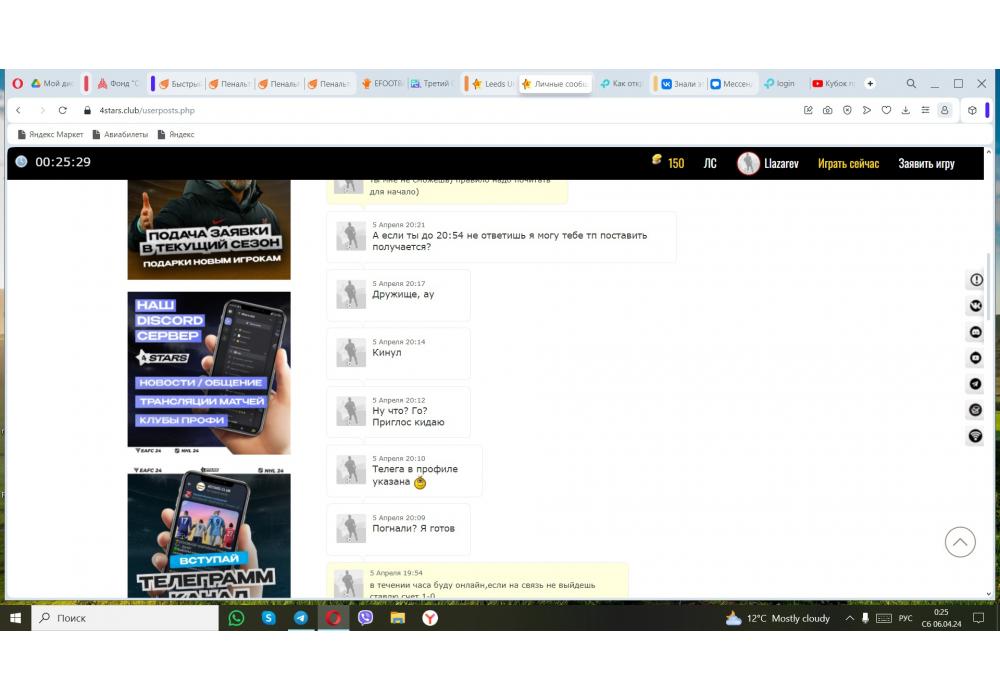This screenshot has height=700, width=1000.
Task: Click the Играть сейчас link
Action: click(x=848, y=163)
